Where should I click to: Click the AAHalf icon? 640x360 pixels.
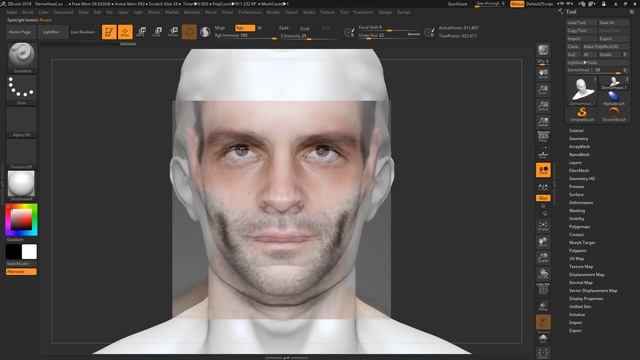[x=543, y=121]
